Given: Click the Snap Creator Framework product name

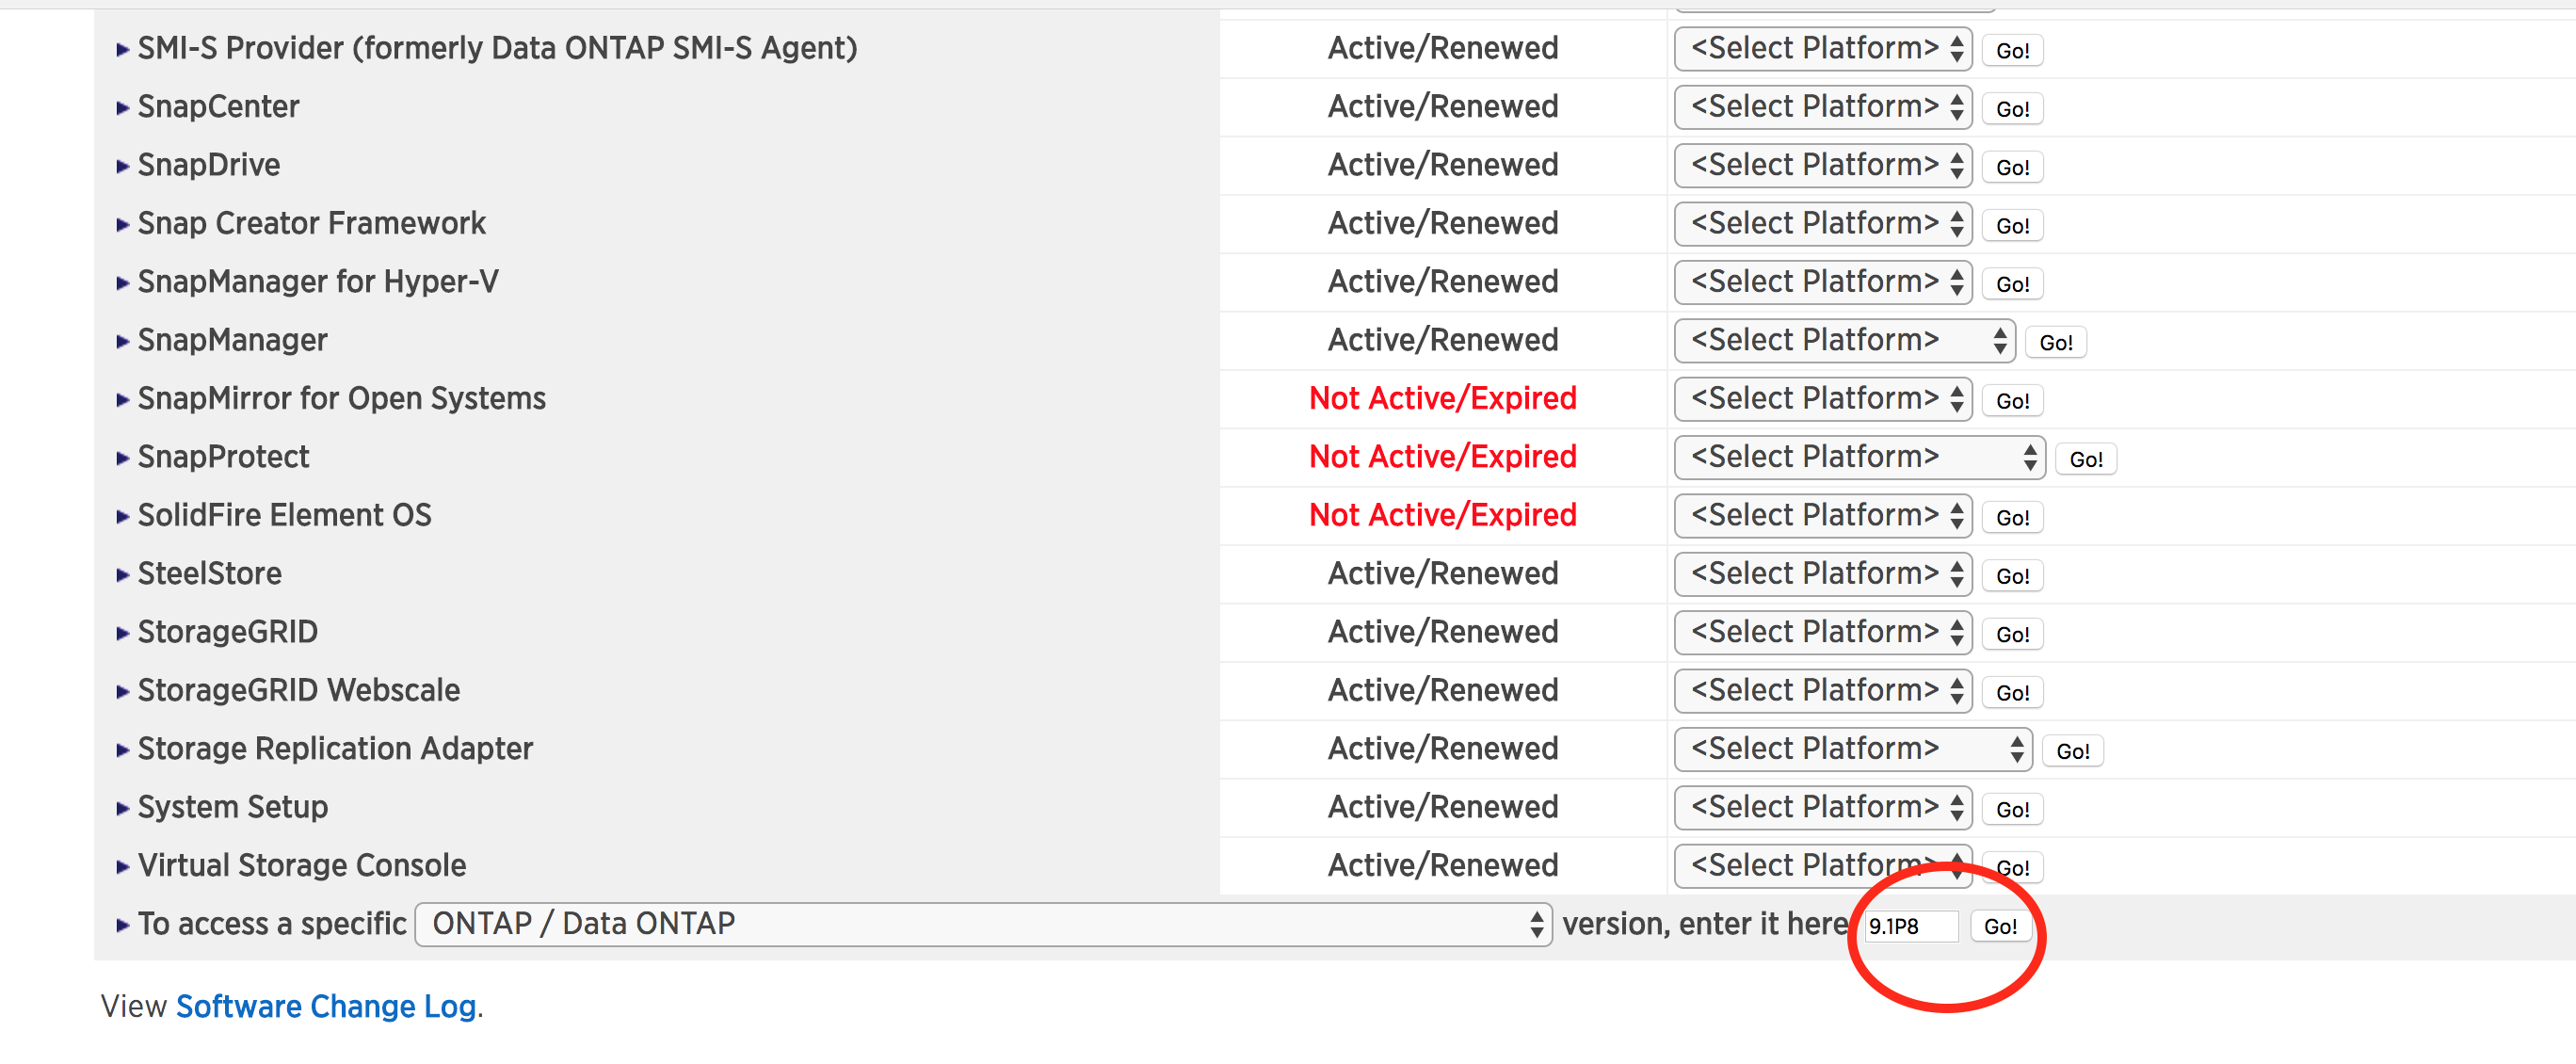Looking at the screenshot, I should (x=311, y=224).
